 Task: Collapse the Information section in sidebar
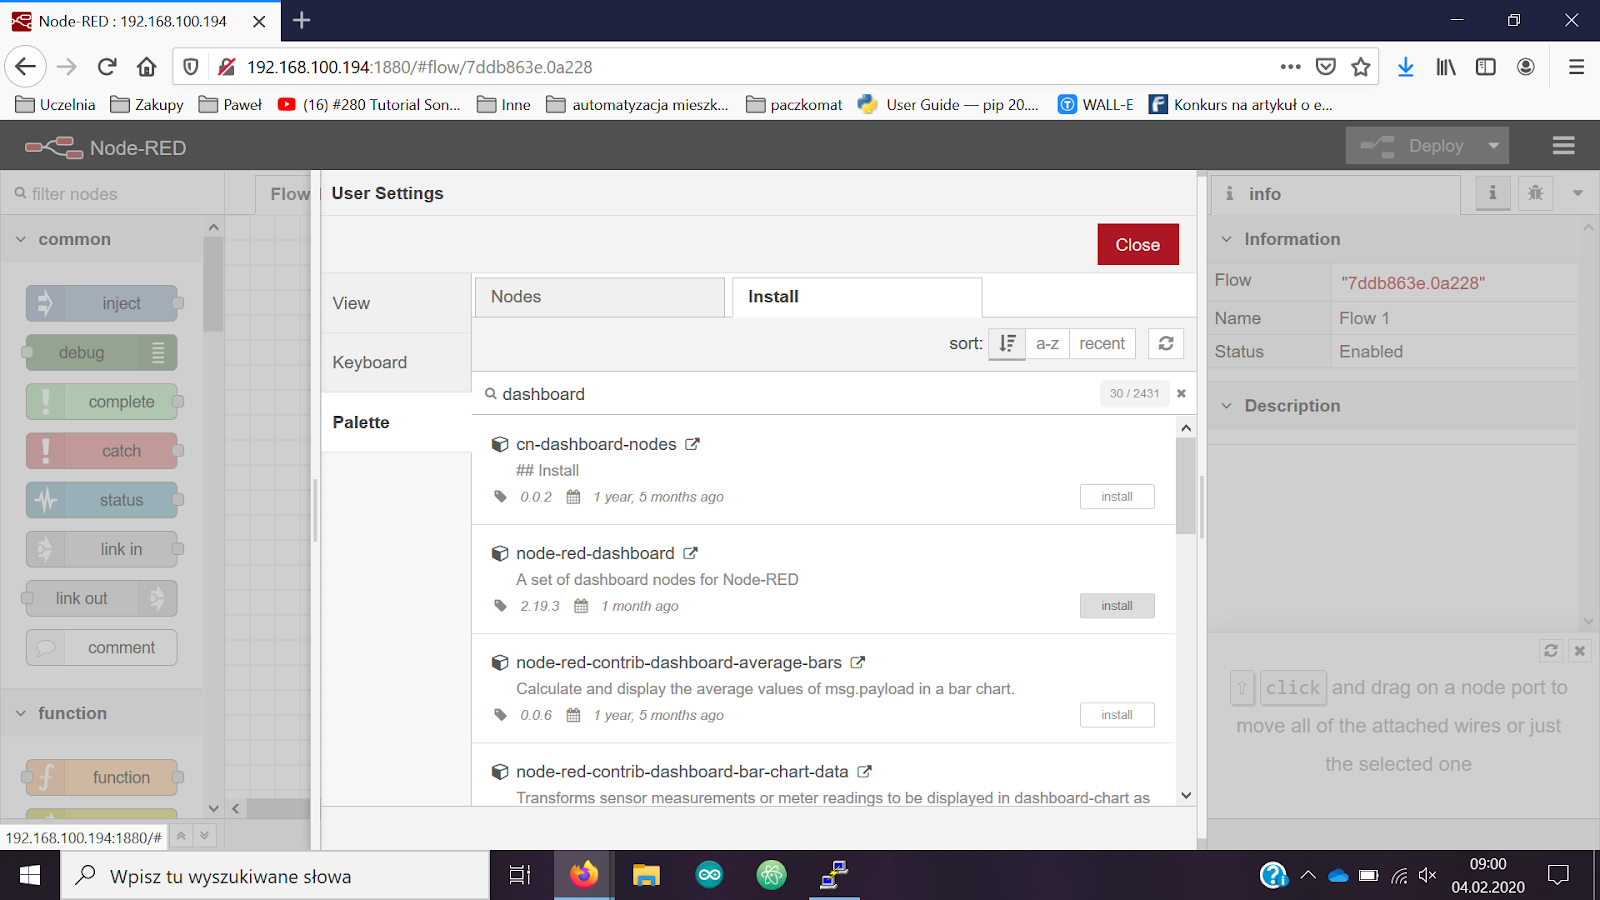pos(1392,239)
